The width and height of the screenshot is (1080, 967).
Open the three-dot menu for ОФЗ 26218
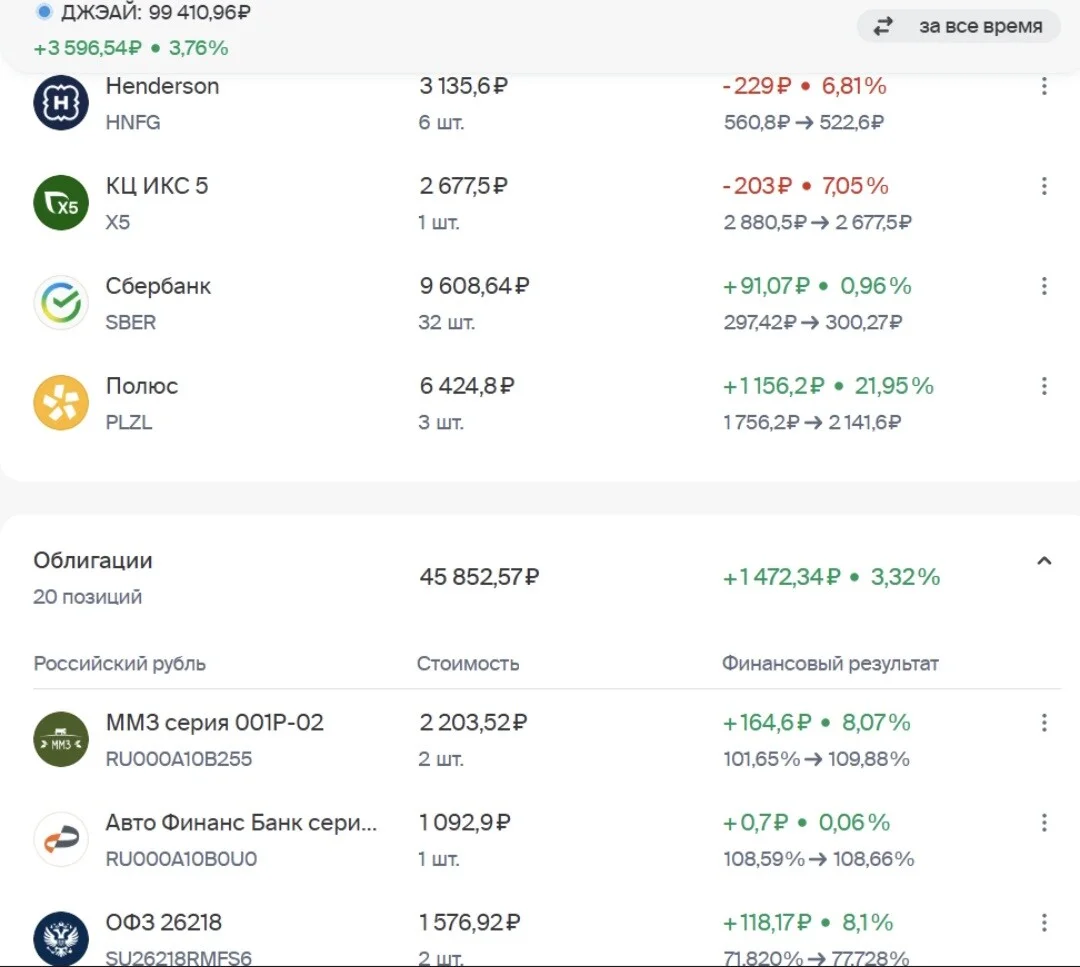[1044, 922]
